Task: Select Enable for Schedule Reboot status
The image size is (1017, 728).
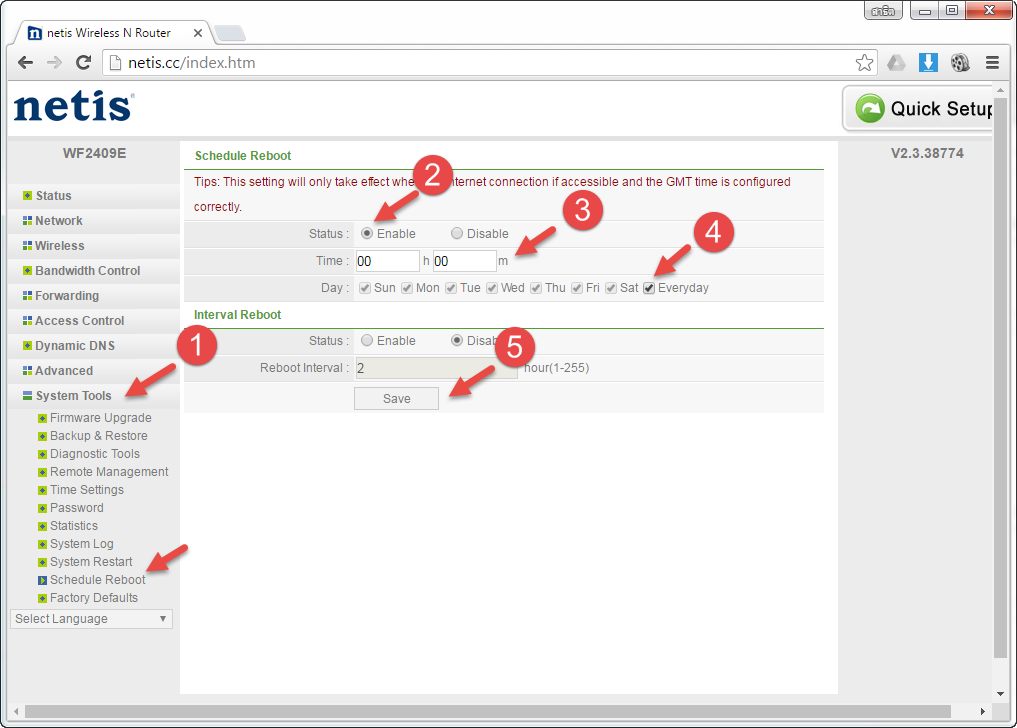Action: (x=366, y=233)
